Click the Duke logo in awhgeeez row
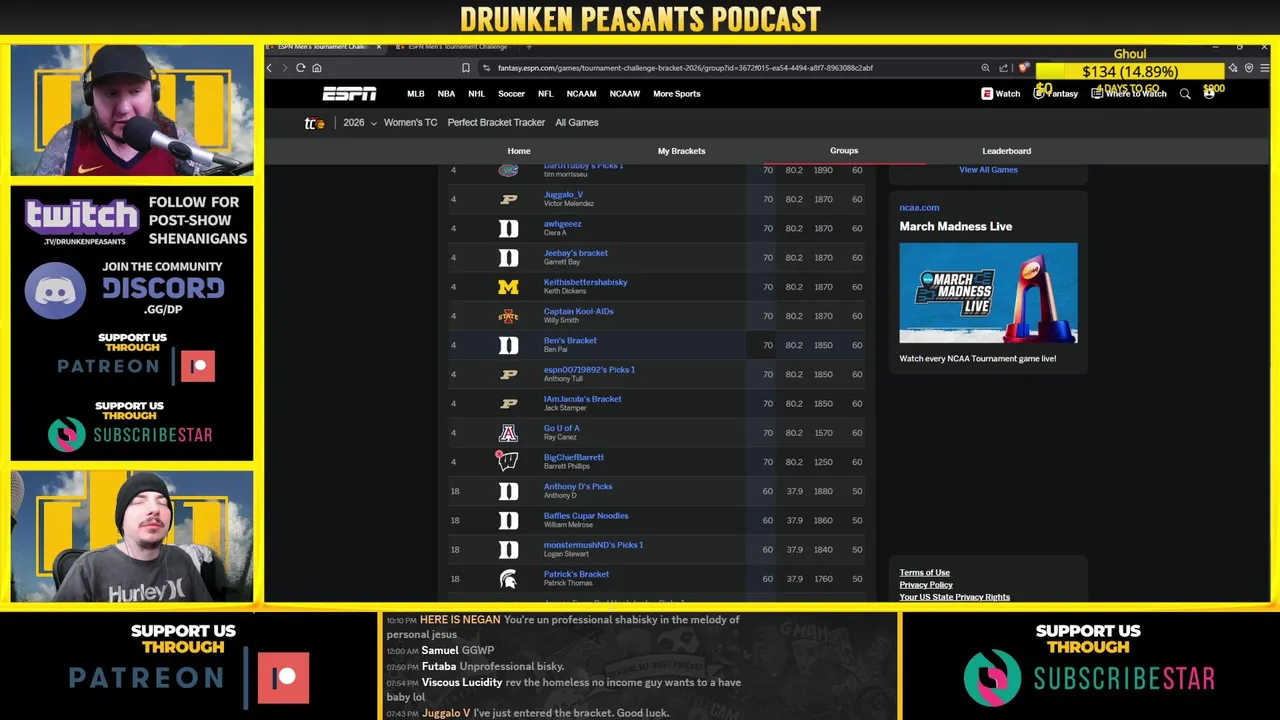 [x=508, y=229]
